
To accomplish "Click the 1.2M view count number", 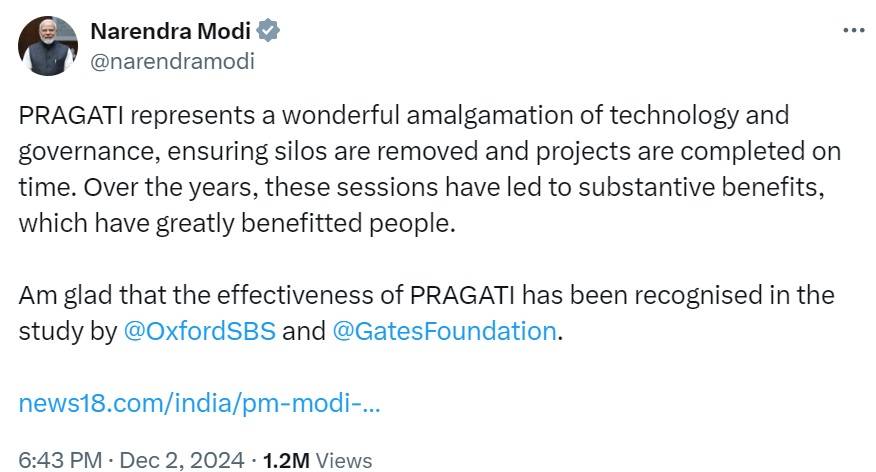I will click(285, 460).
